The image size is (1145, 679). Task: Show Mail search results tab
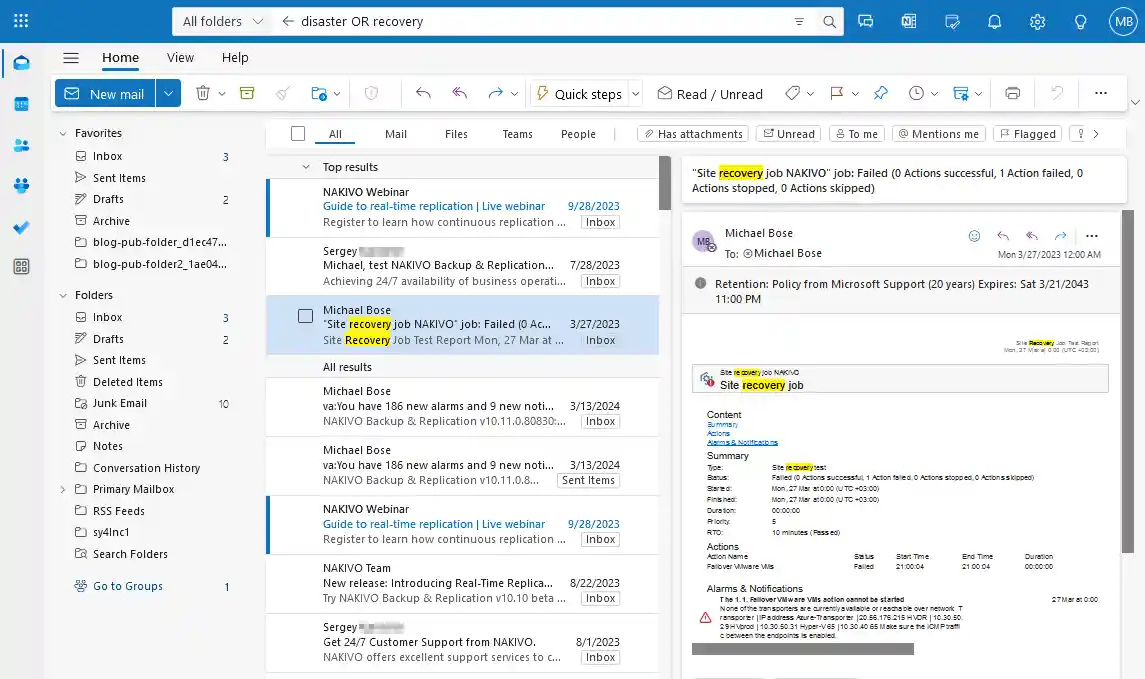pyautogui.click(x=396, y=134)
